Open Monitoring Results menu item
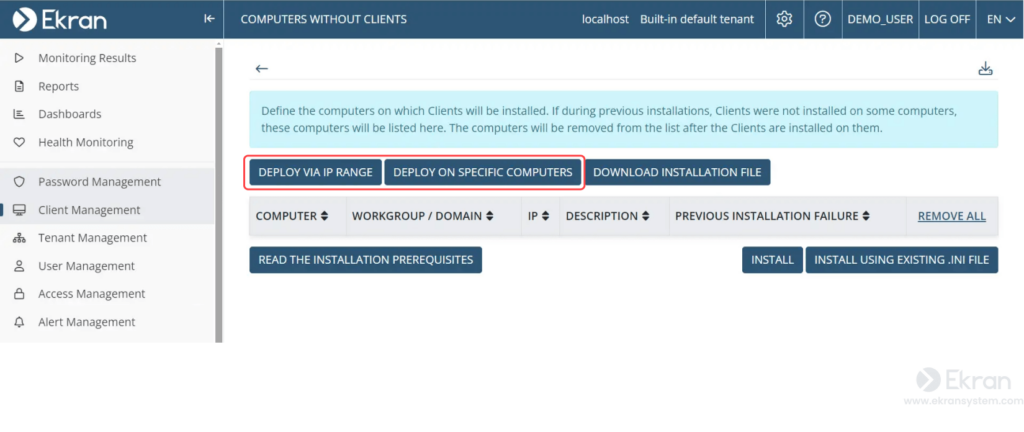This screenshot has width=1024, height=432. click(x=88, y=58)
